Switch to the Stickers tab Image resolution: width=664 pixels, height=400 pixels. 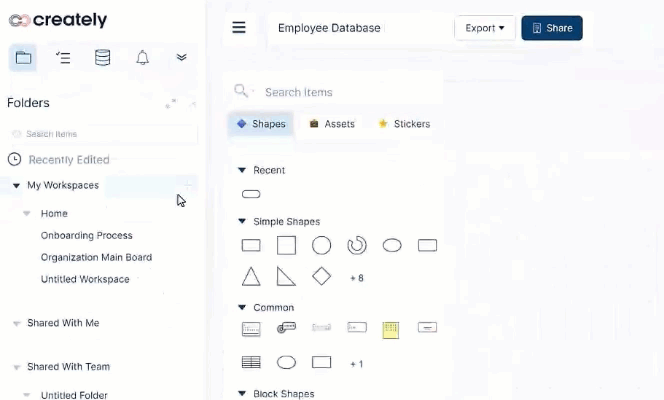[x=404, y=124]
